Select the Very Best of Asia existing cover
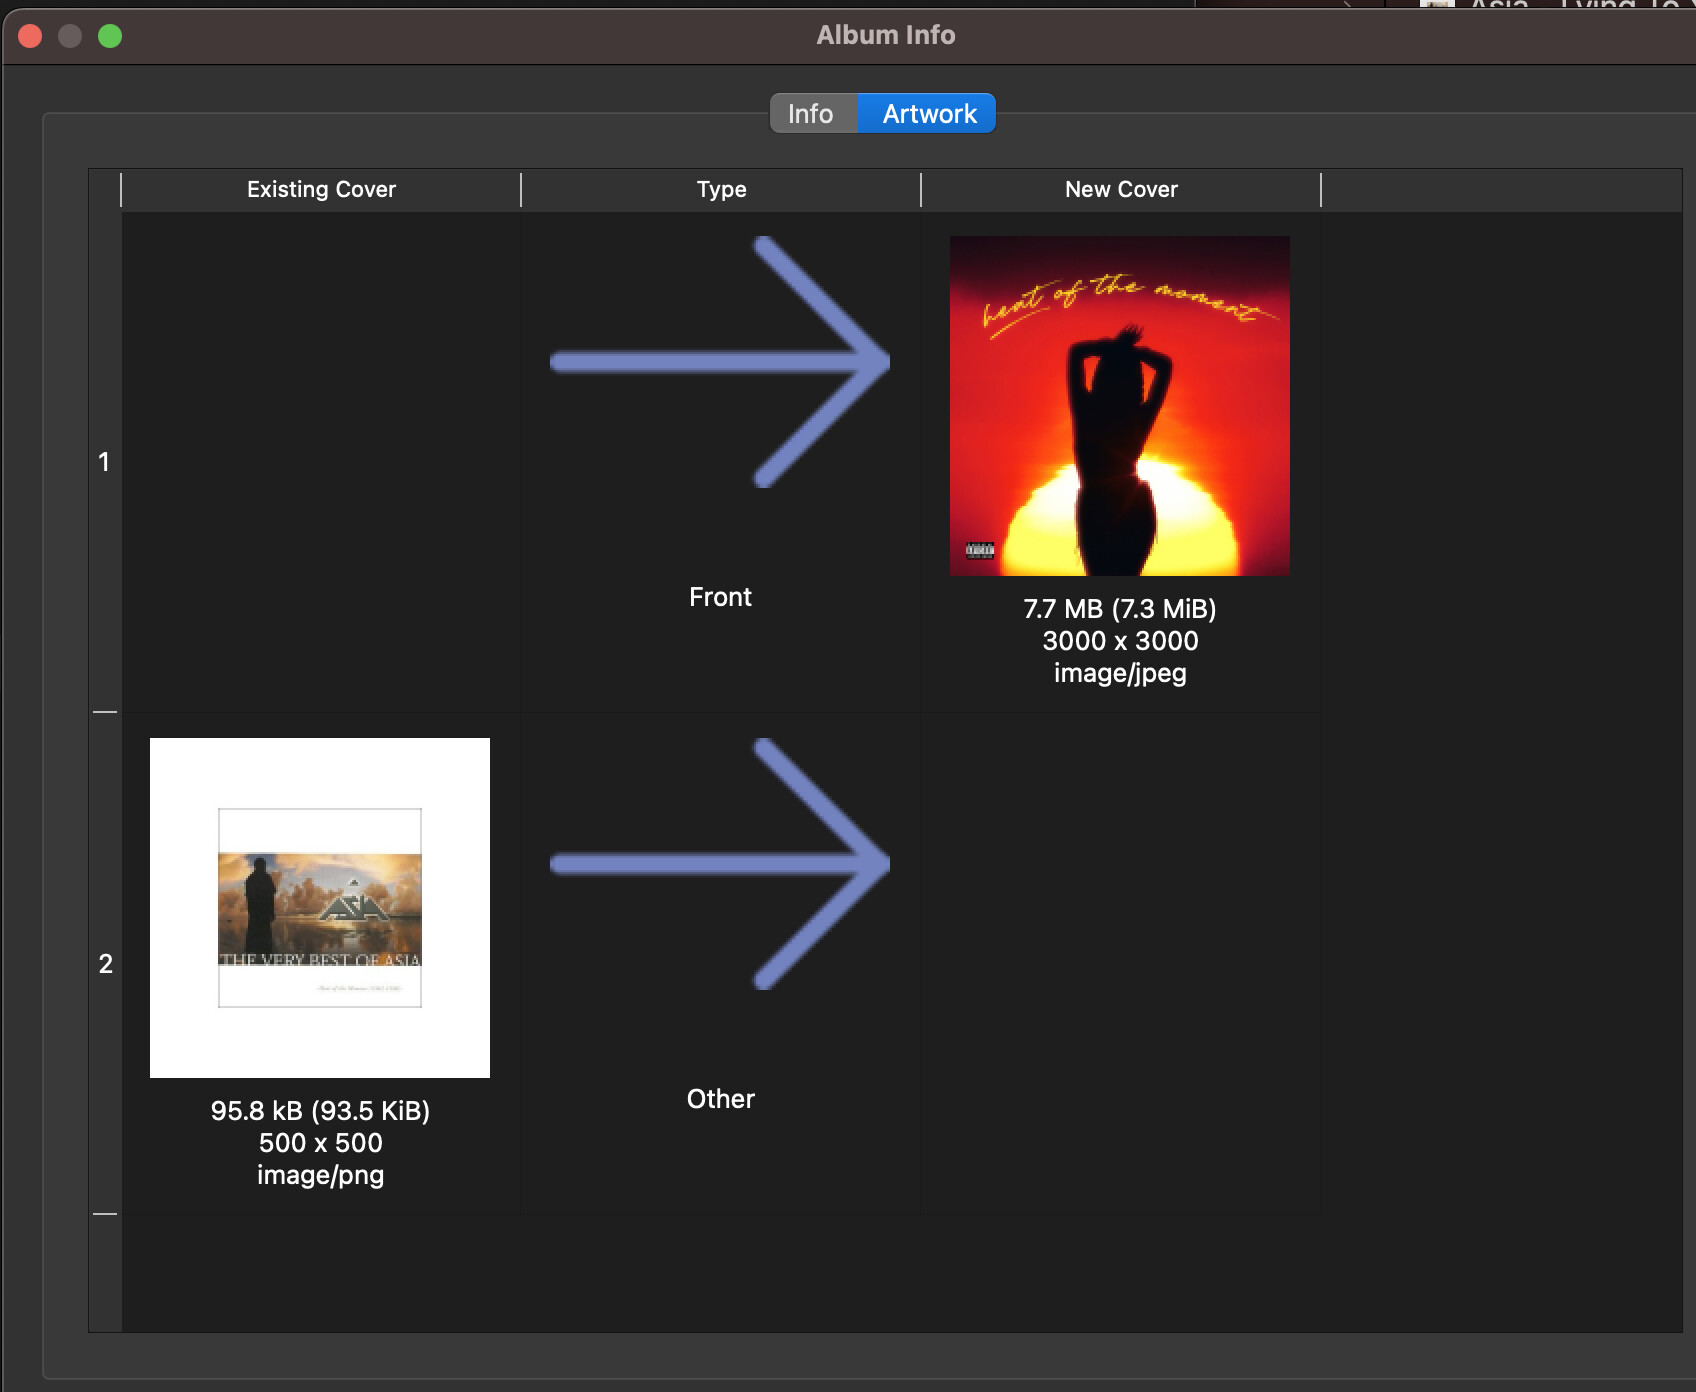 click(x=320, y=908)
